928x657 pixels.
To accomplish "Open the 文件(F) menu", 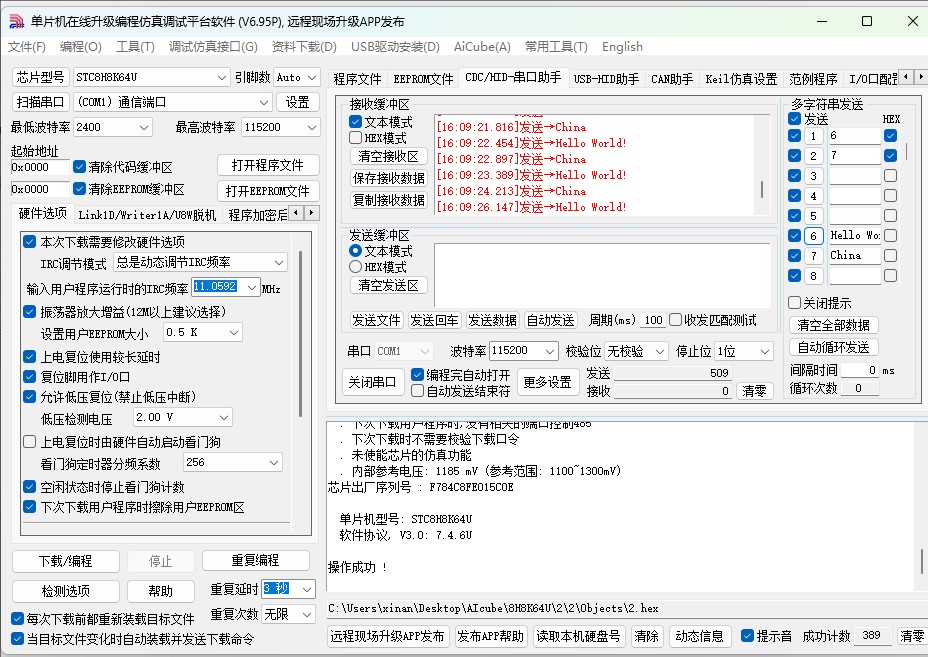I will [27, 47].
